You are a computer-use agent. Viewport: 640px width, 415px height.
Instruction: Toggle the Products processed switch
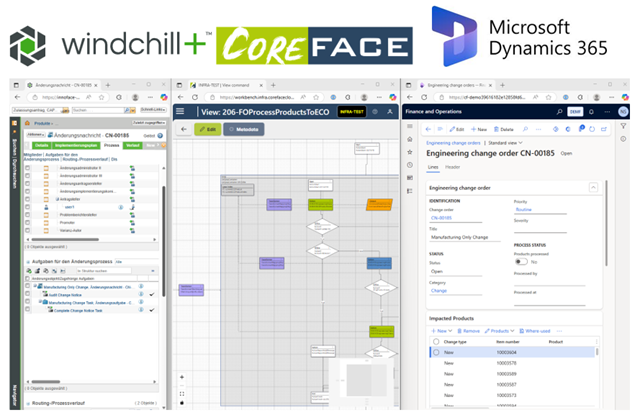pyautogui.click(x=521, y=262)
